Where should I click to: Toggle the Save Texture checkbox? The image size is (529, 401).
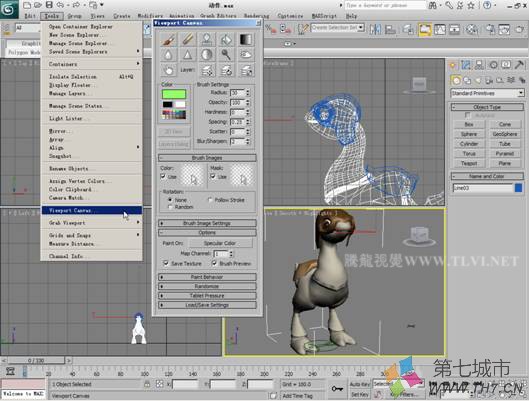coord(166,263)
